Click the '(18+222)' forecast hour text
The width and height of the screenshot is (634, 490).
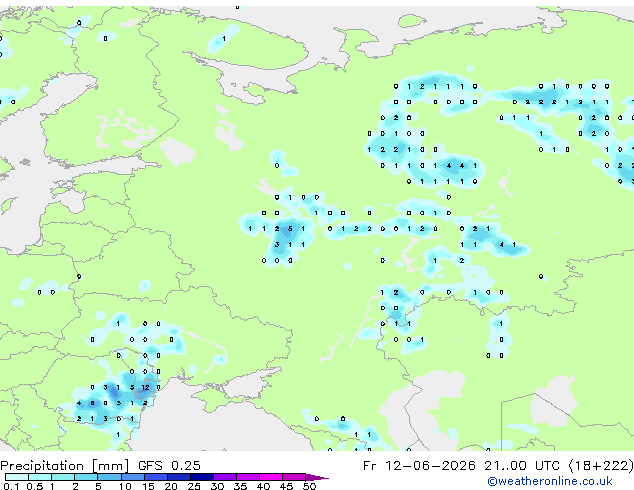(x=601, y=466)
